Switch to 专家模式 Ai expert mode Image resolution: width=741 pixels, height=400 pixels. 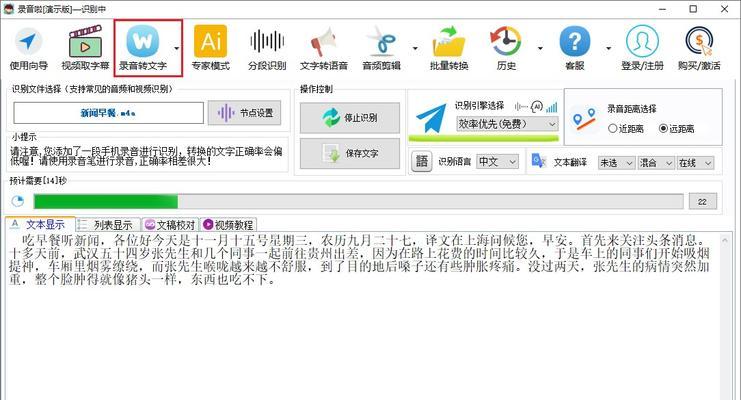point(210,48)
